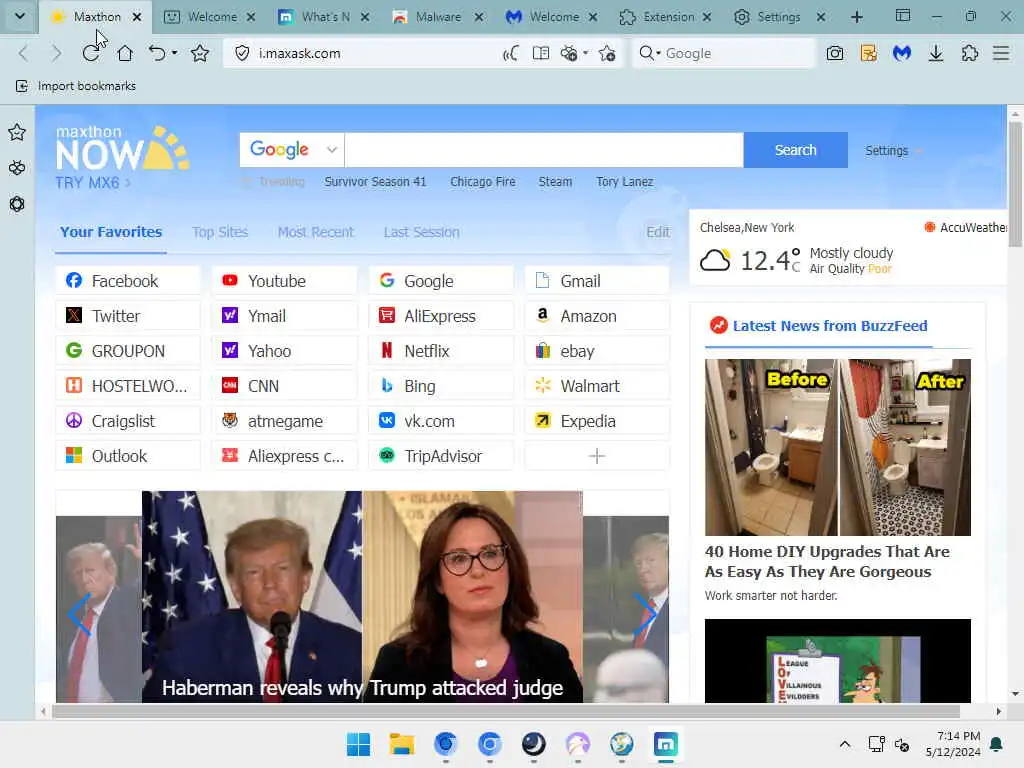Open the Youtube favorite tile
1024x768 pixels.
click(284, 281)
